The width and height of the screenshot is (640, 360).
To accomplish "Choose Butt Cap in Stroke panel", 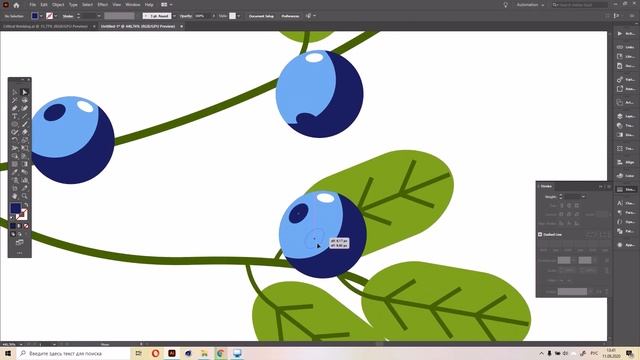I will pos(562,206).
